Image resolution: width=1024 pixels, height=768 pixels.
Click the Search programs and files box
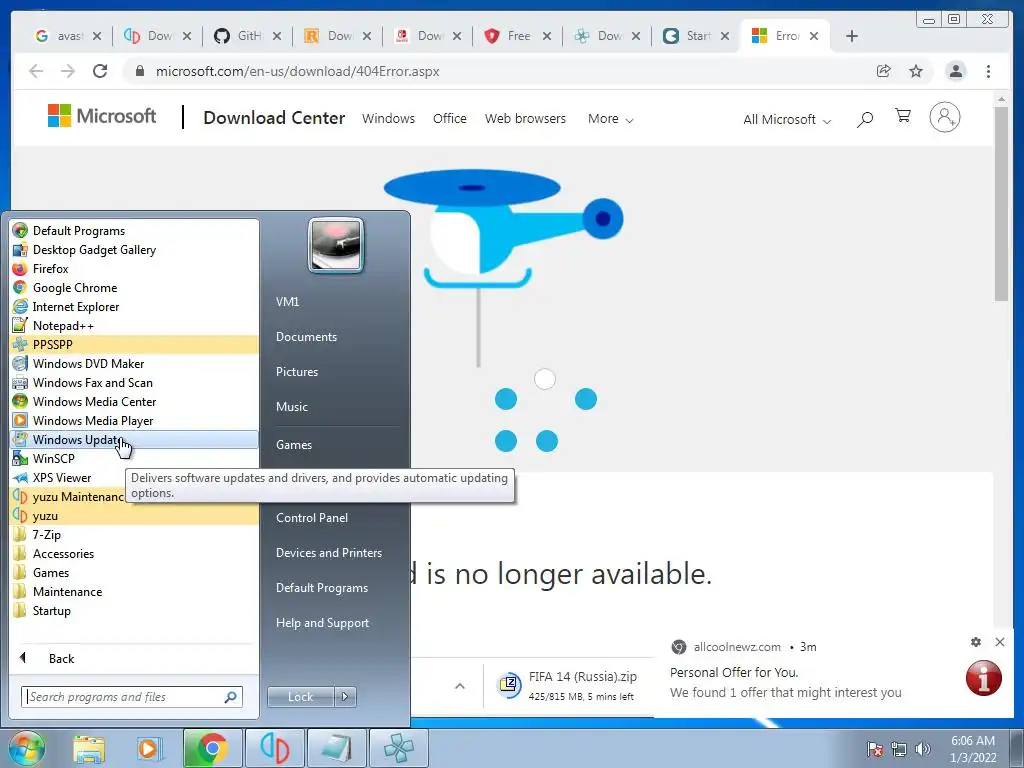131,697
